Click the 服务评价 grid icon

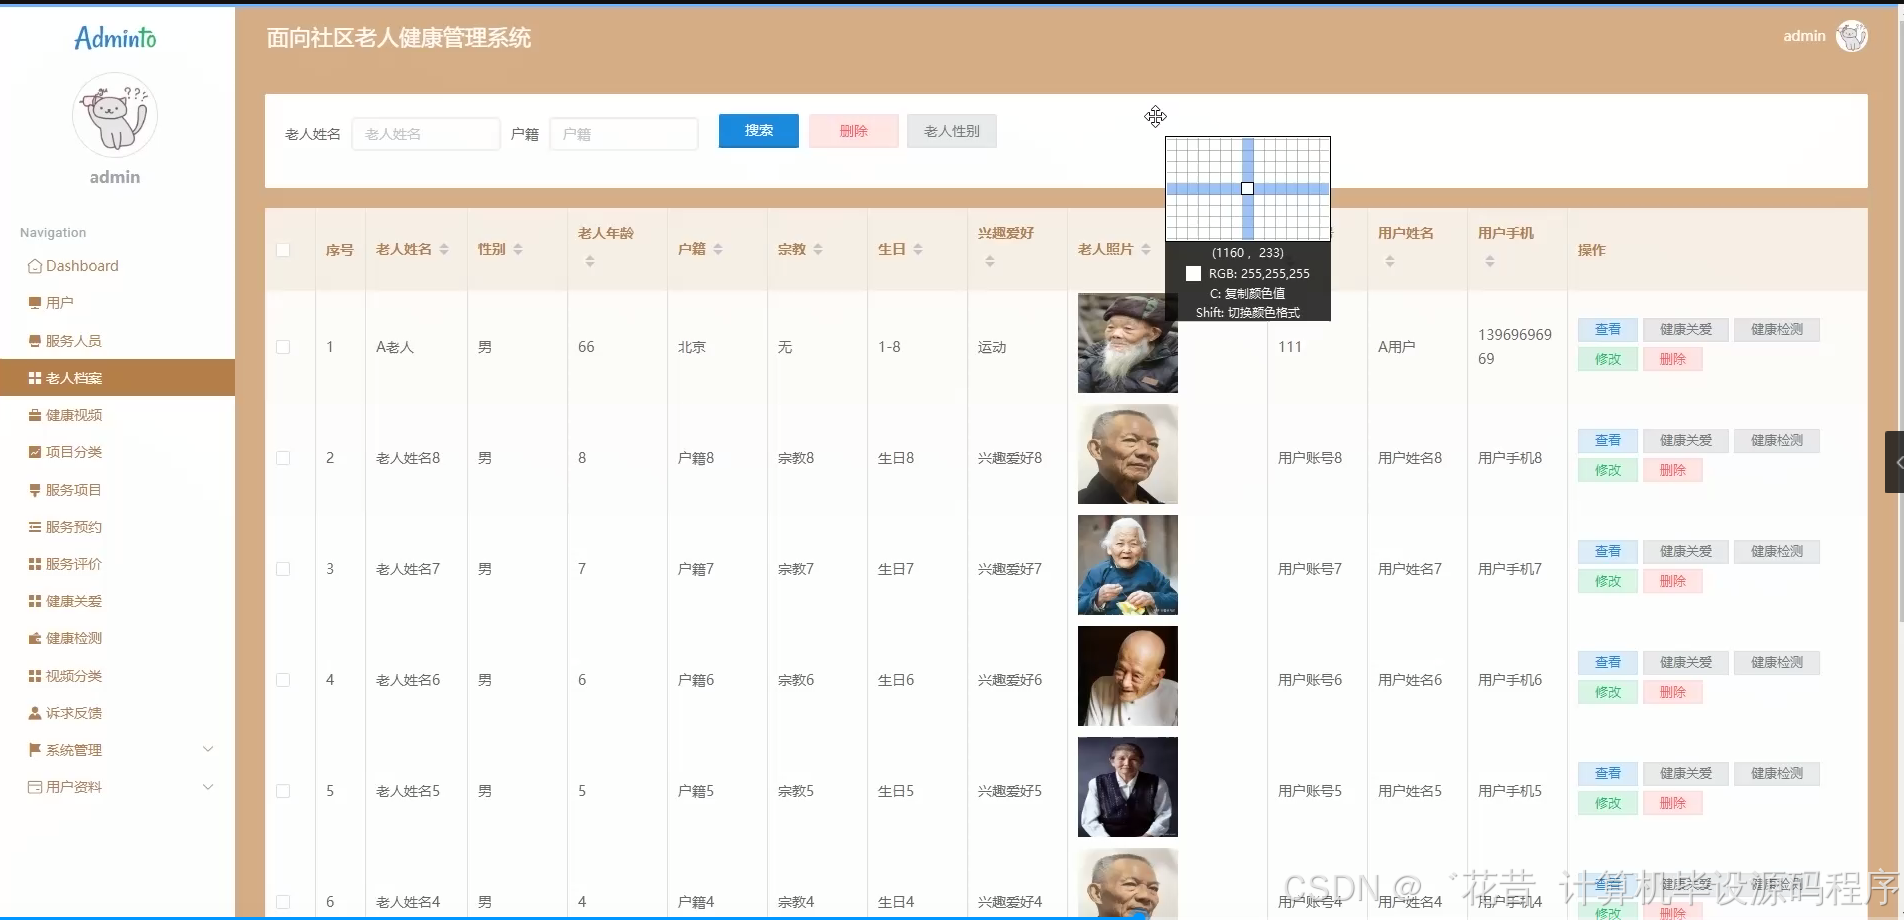35,564
